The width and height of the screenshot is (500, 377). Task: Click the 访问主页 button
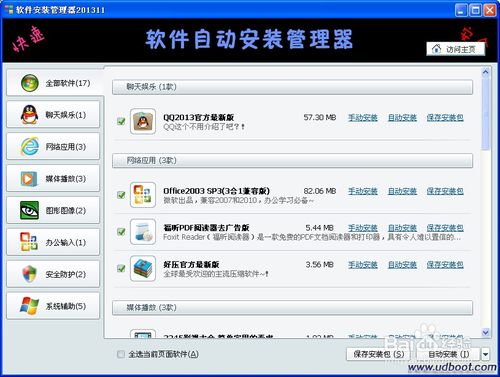tap(456, 49)
